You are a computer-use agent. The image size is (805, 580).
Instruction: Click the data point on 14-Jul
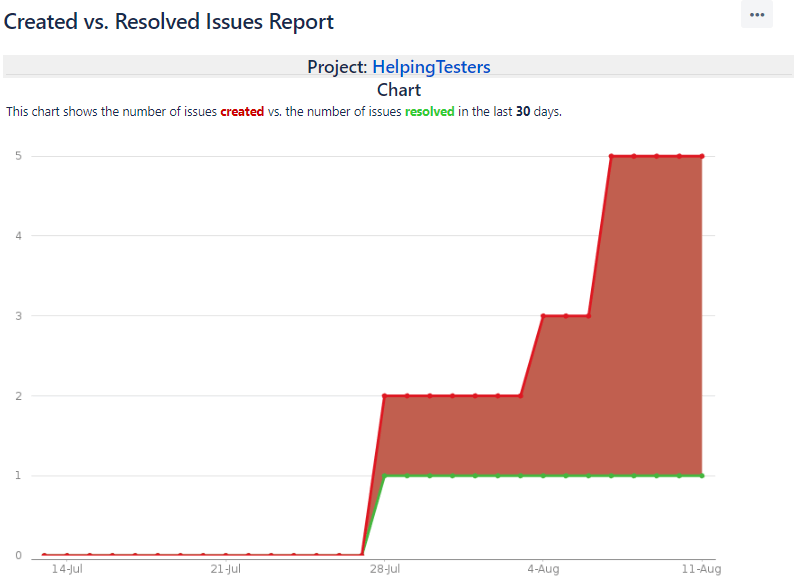[x=67, y=555]
